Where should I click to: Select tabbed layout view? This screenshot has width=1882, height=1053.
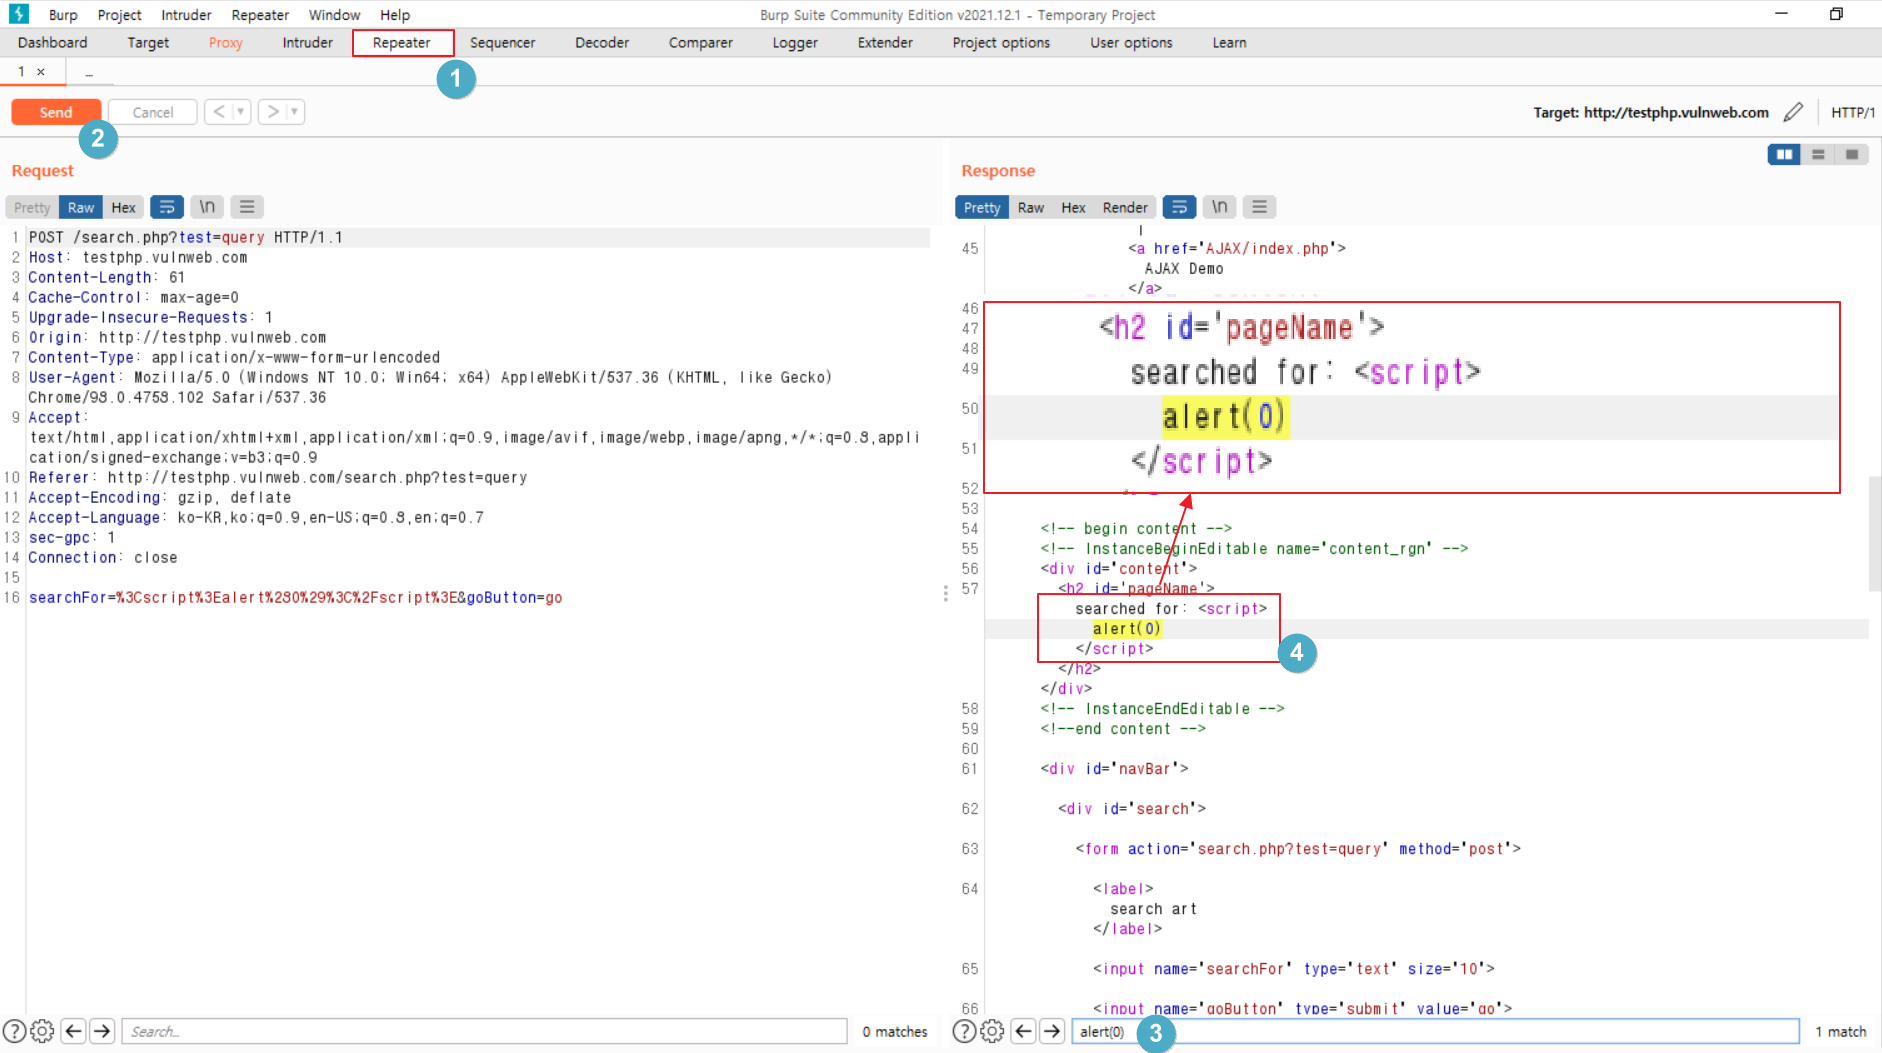1852,154
